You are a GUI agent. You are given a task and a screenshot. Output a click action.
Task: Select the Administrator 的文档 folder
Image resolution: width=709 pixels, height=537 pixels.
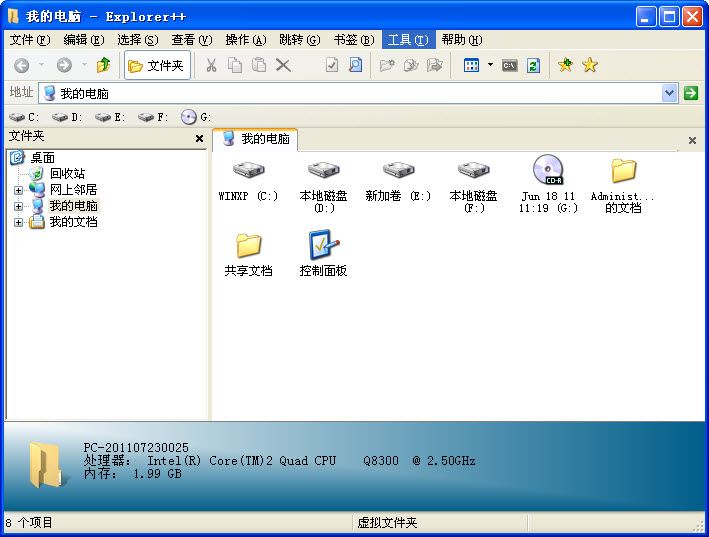tap(623, 170)
